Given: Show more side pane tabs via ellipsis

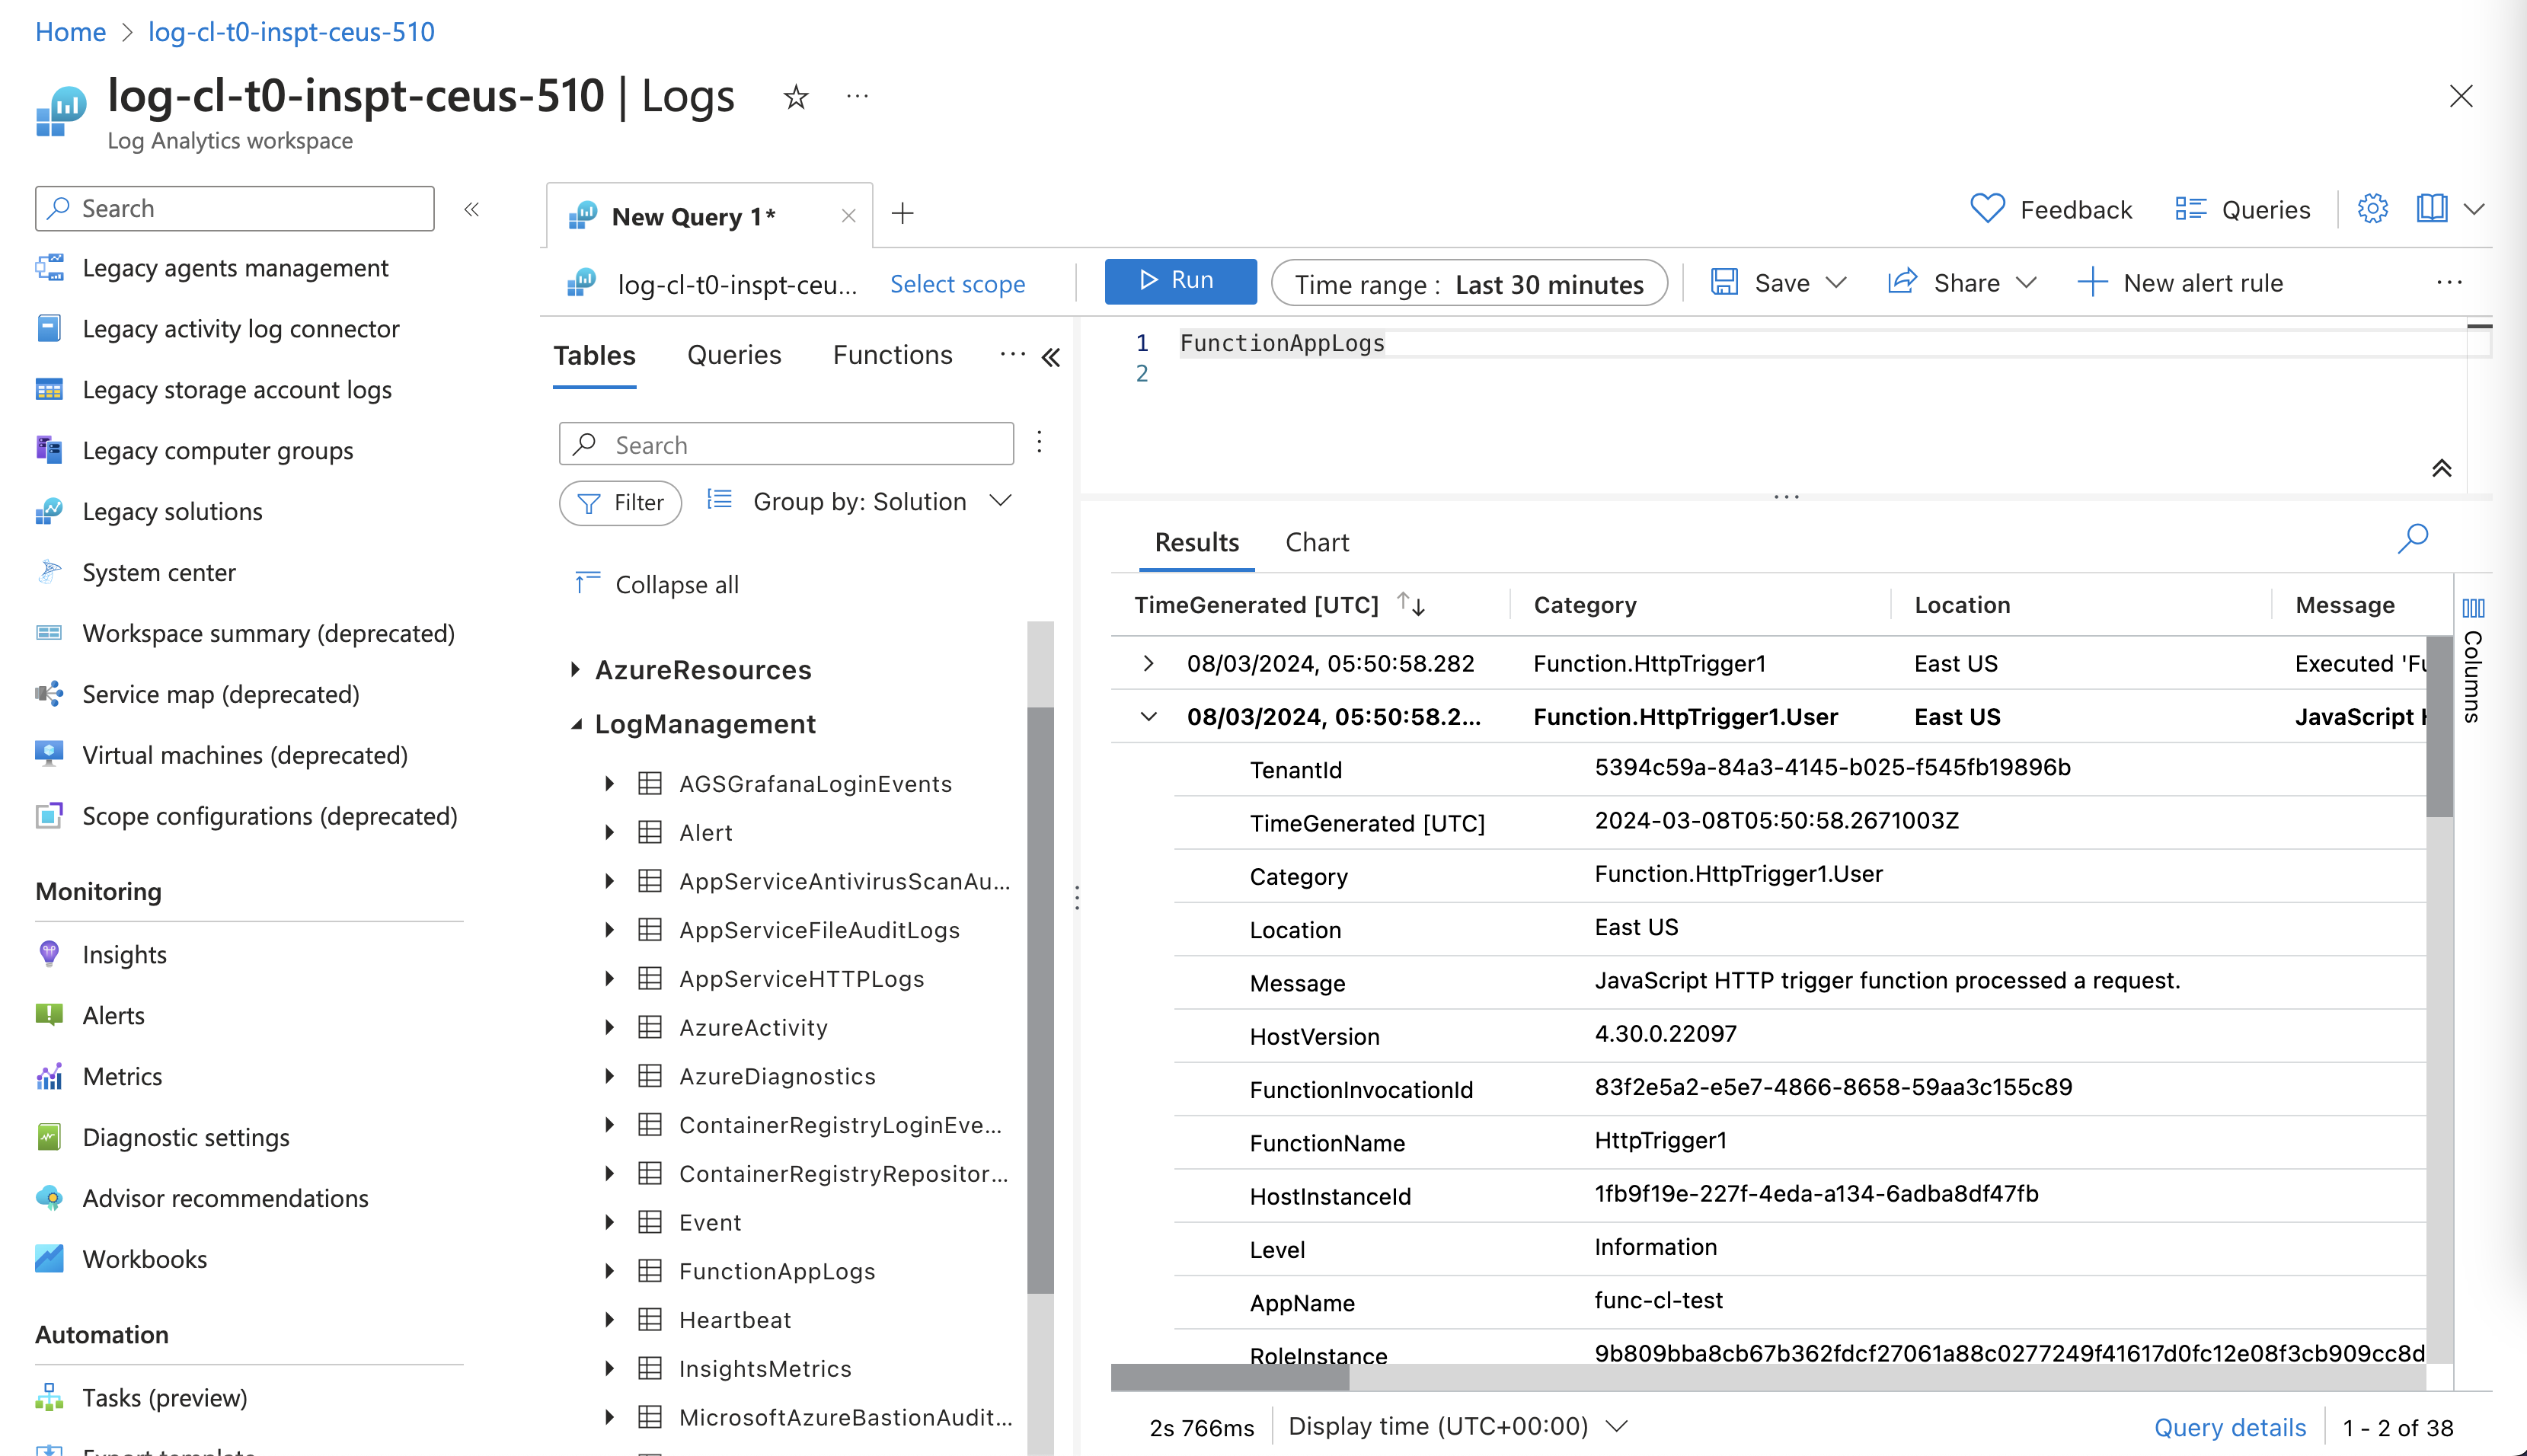Looking at the screenshot, I should point(1012,354).
